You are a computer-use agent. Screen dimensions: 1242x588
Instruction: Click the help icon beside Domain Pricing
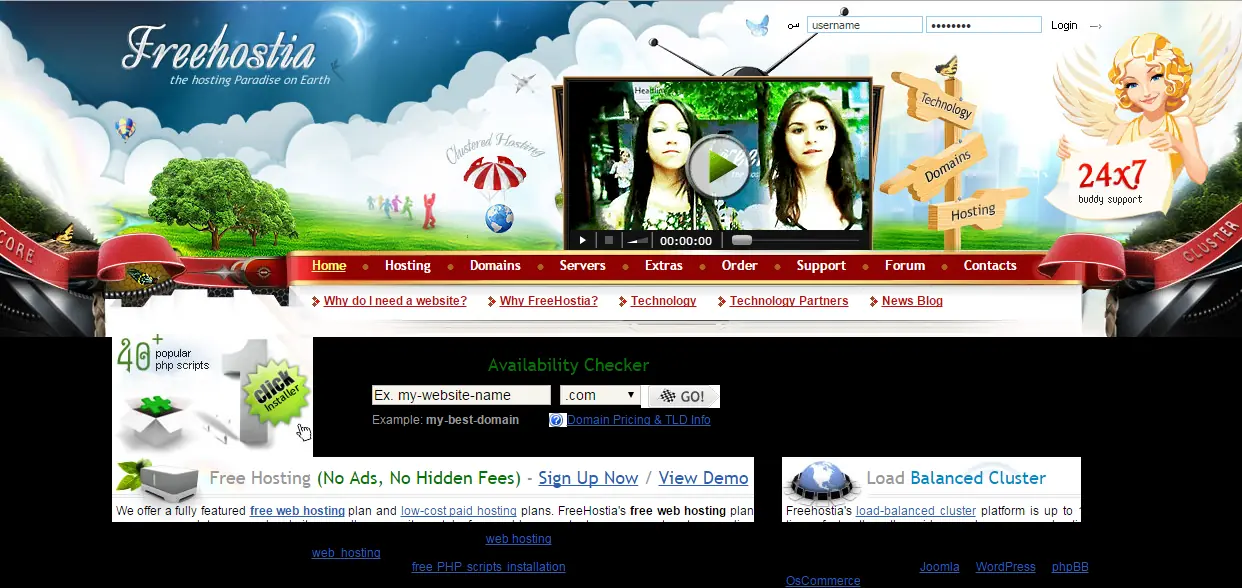[x=557, y=420]
